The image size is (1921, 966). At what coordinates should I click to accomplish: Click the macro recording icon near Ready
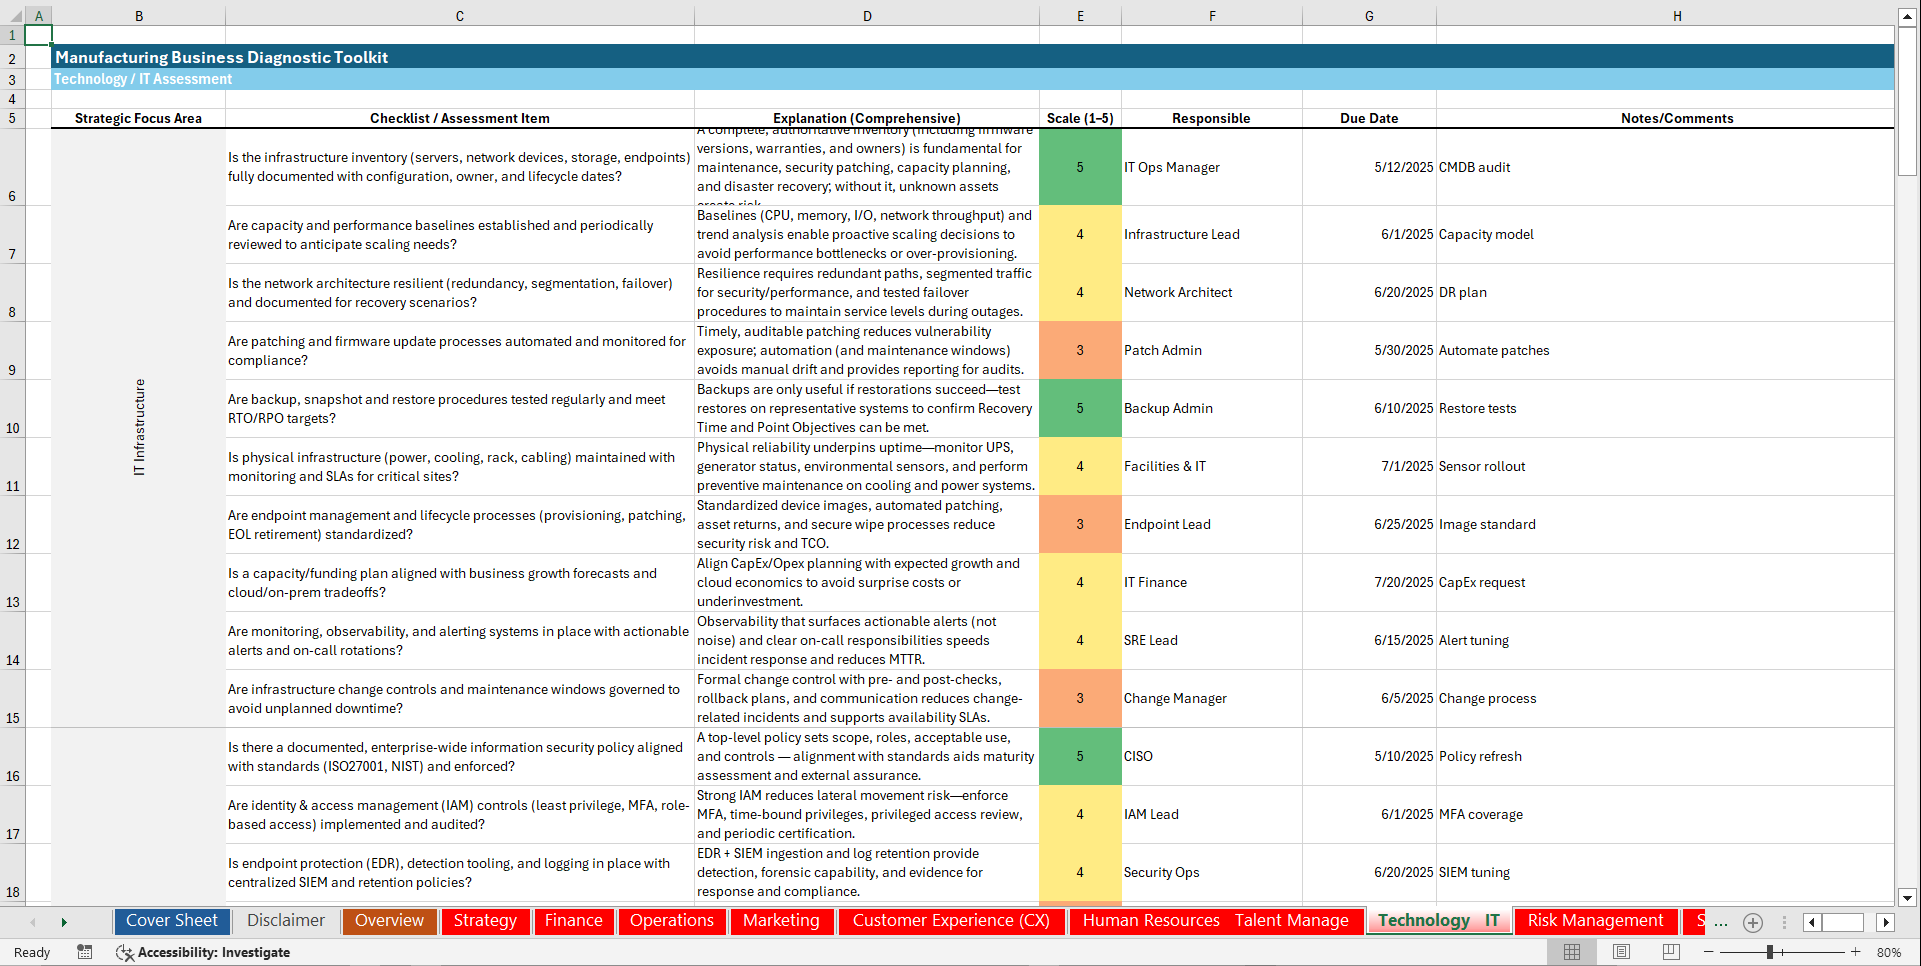tap(85, 952)
